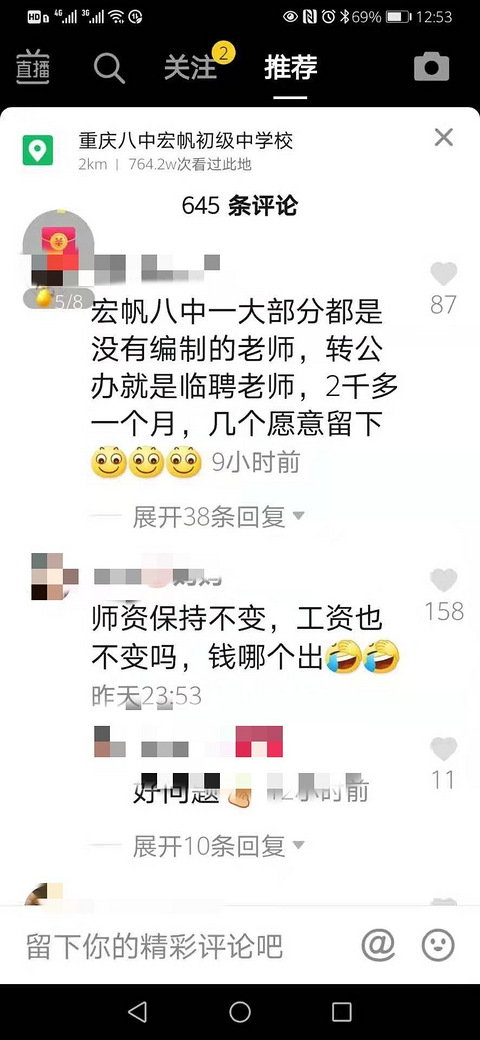Tap the 留下你的精彩评论吧 comment field
The height and width of the screenshot is (1040, 480).
tap(154, 946)
